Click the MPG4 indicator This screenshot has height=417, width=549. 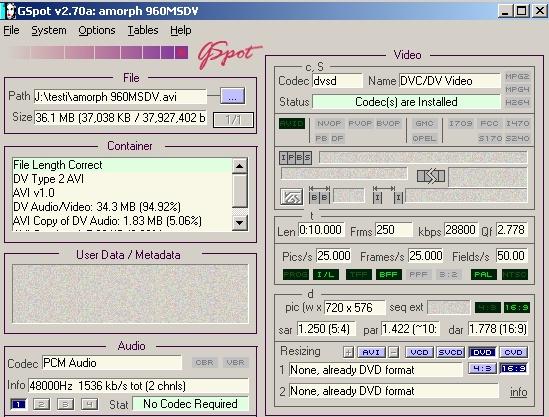(517, 89)
